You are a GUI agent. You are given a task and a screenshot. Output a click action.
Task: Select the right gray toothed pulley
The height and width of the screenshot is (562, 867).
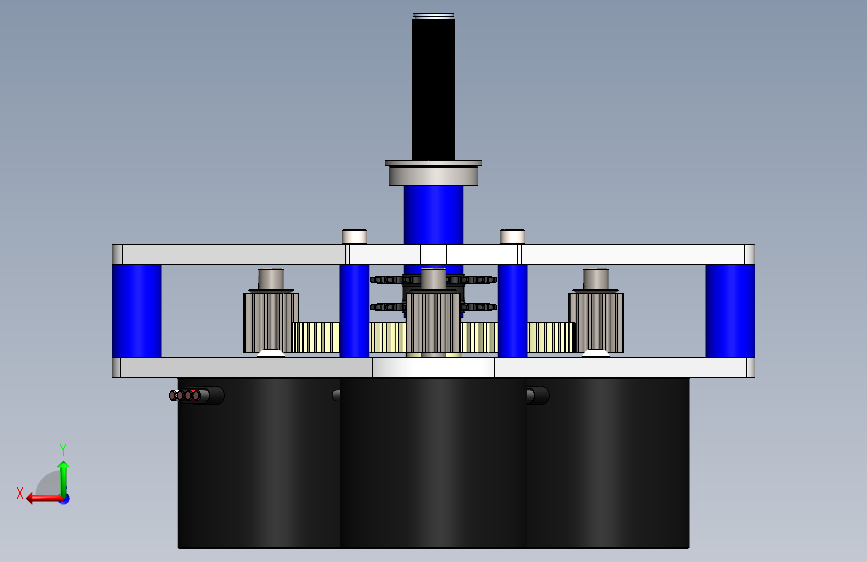pyautogui.click(x=596, y=322)
